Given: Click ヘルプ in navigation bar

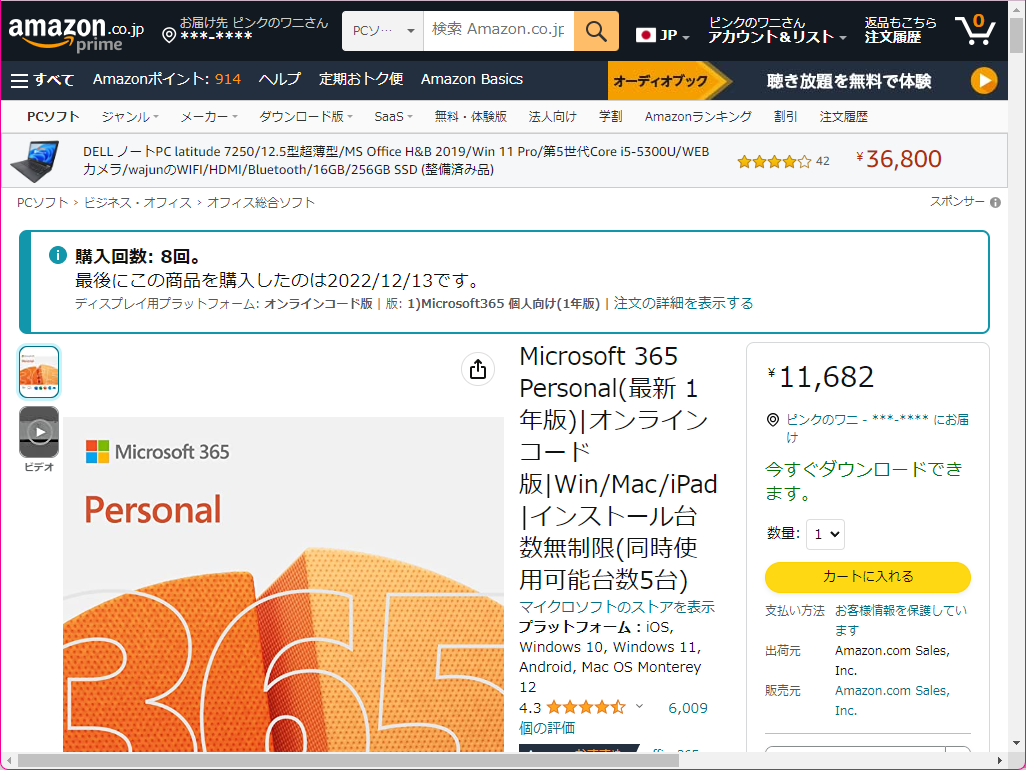Looking at the screenshot, I should [x=279, y=79].
